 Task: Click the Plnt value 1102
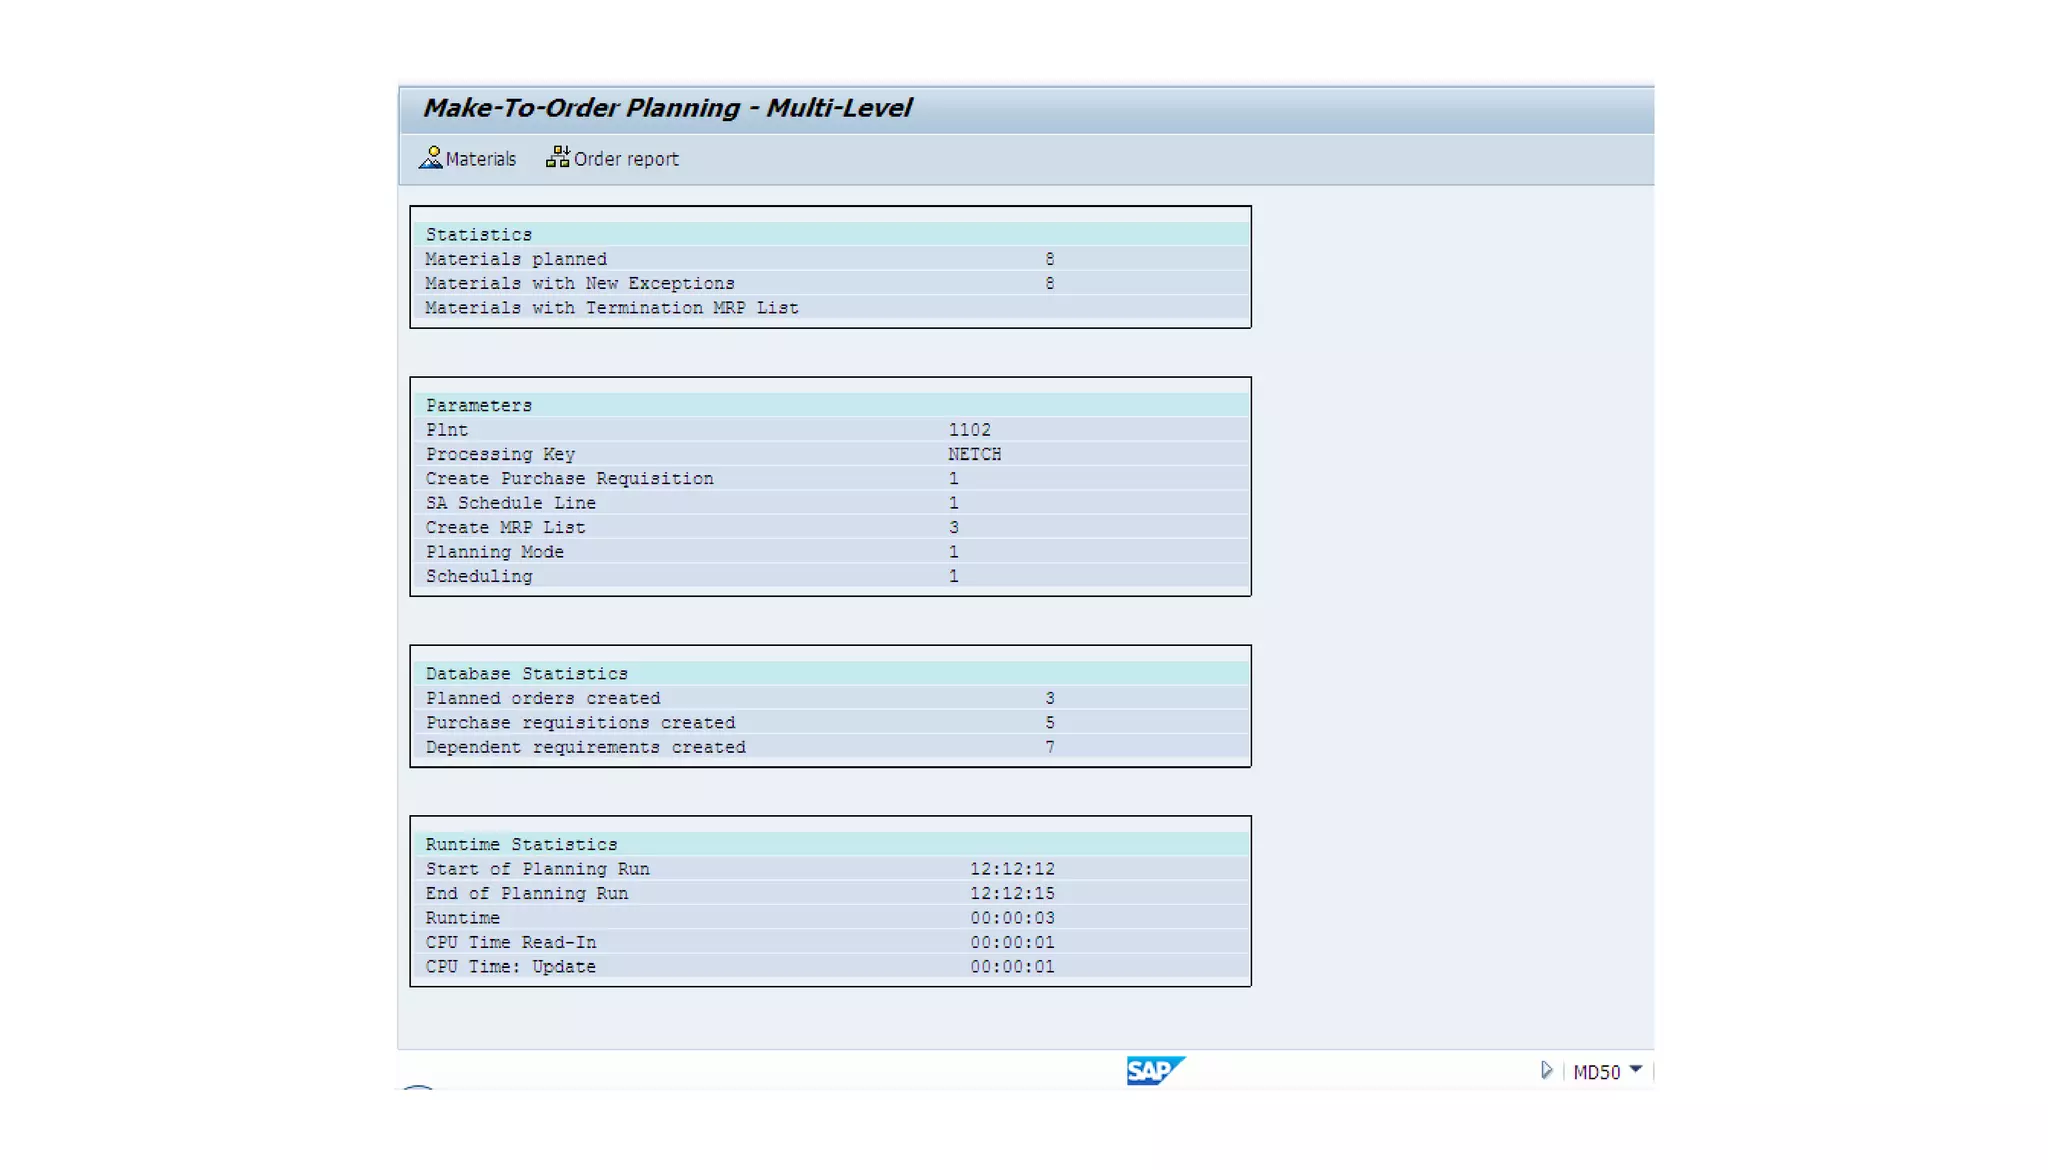969,430
